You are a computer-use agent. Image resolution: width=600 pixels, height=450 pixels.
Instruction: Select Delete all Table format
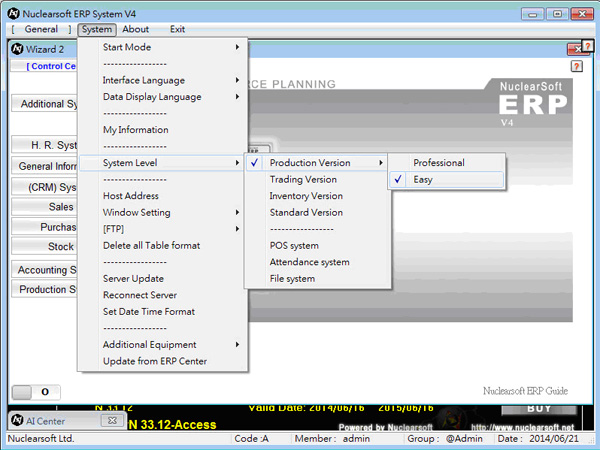(x=162, y=245)
